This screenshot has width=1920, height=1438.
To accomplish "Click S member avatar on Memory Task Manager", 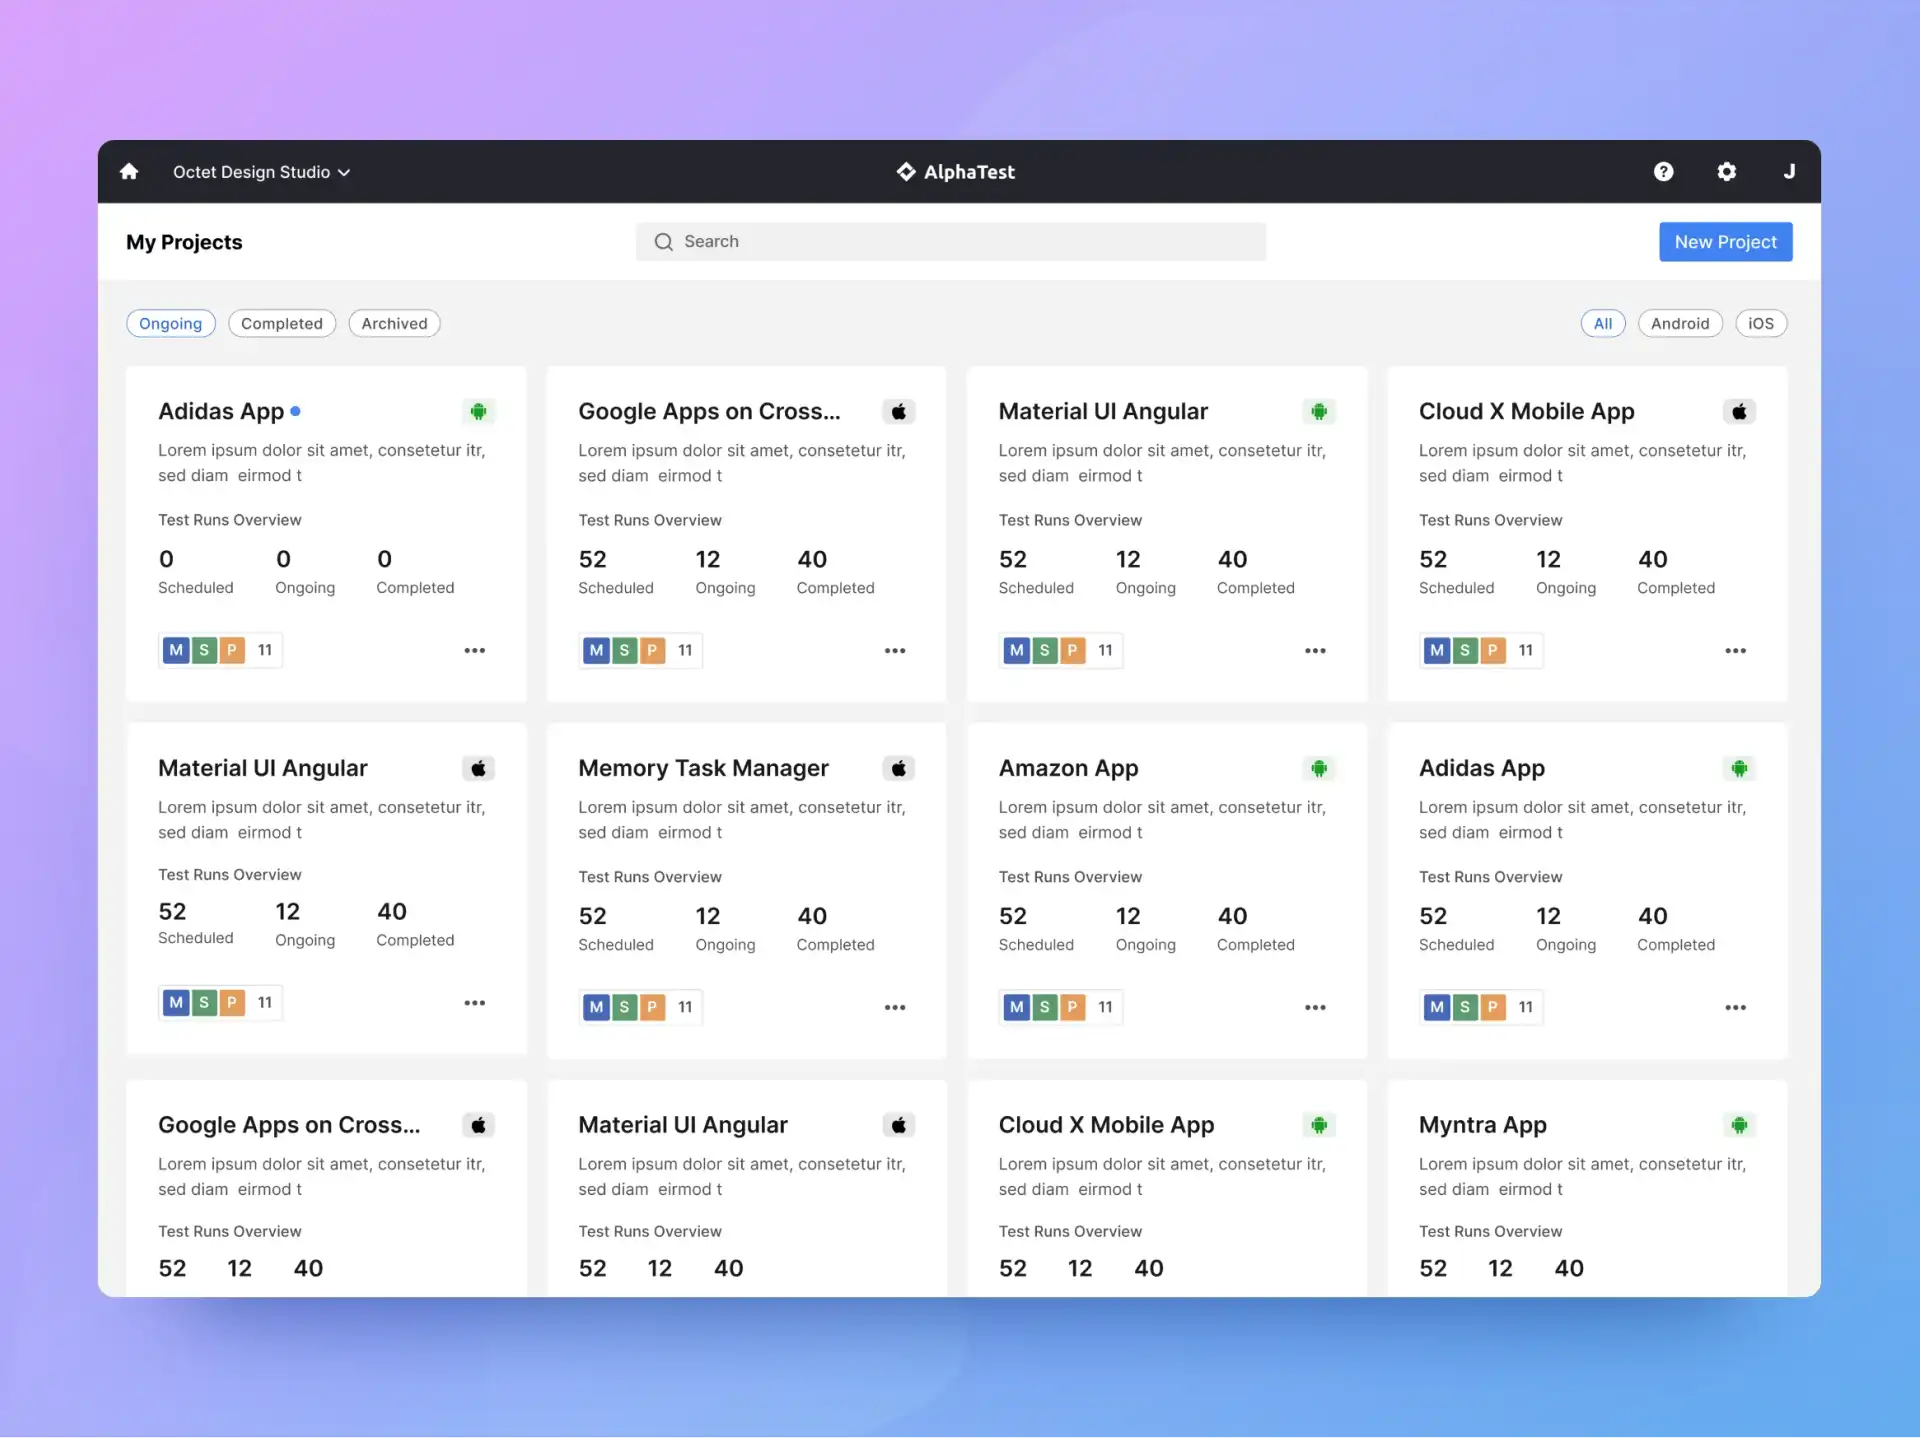I will tap(624, 1007).
